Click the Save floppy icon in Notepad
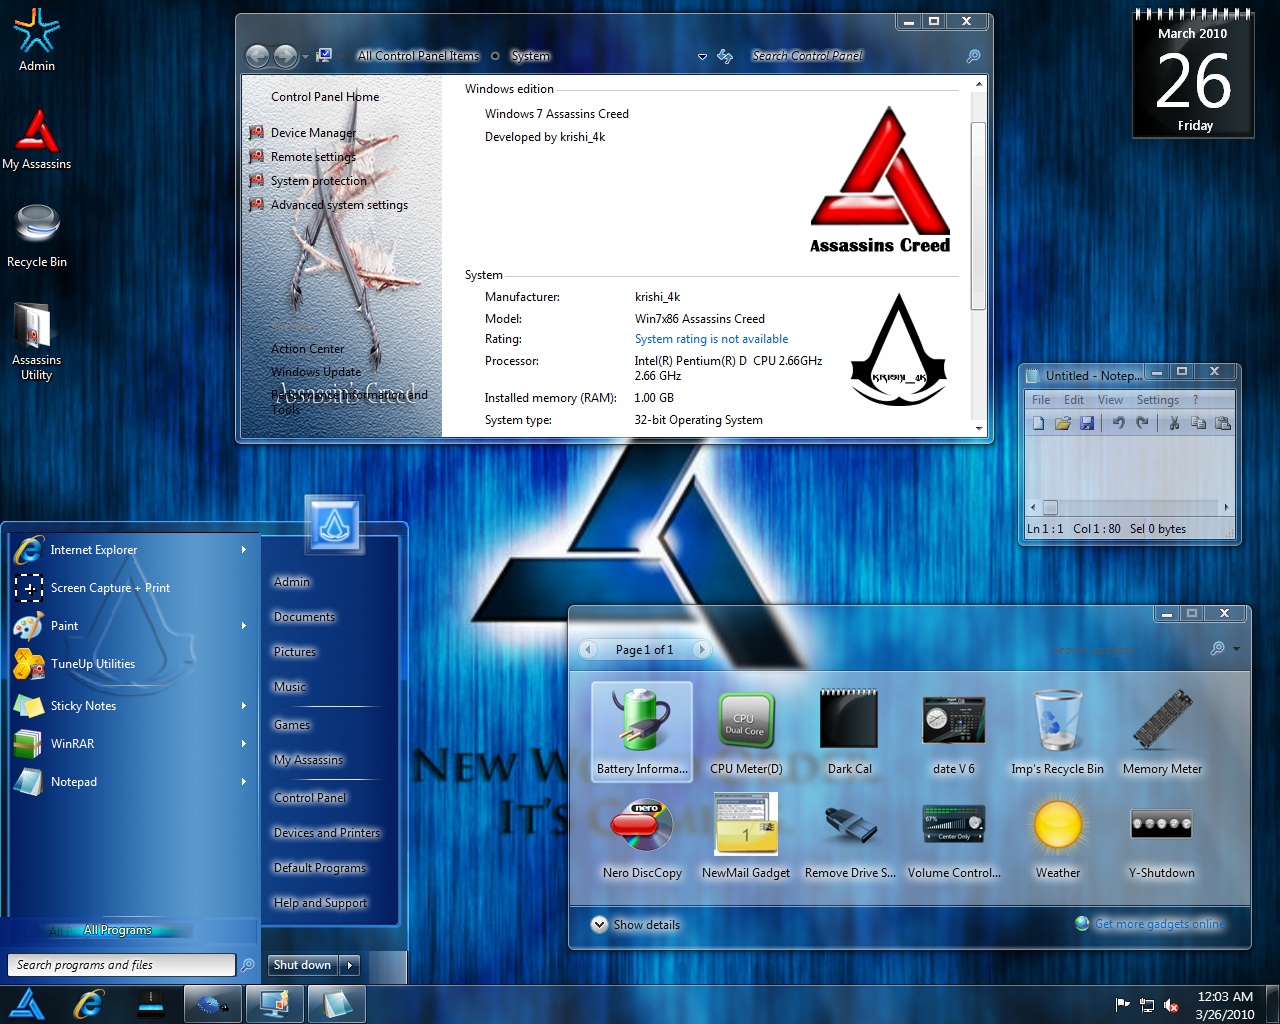 [x=1086, y=423]
